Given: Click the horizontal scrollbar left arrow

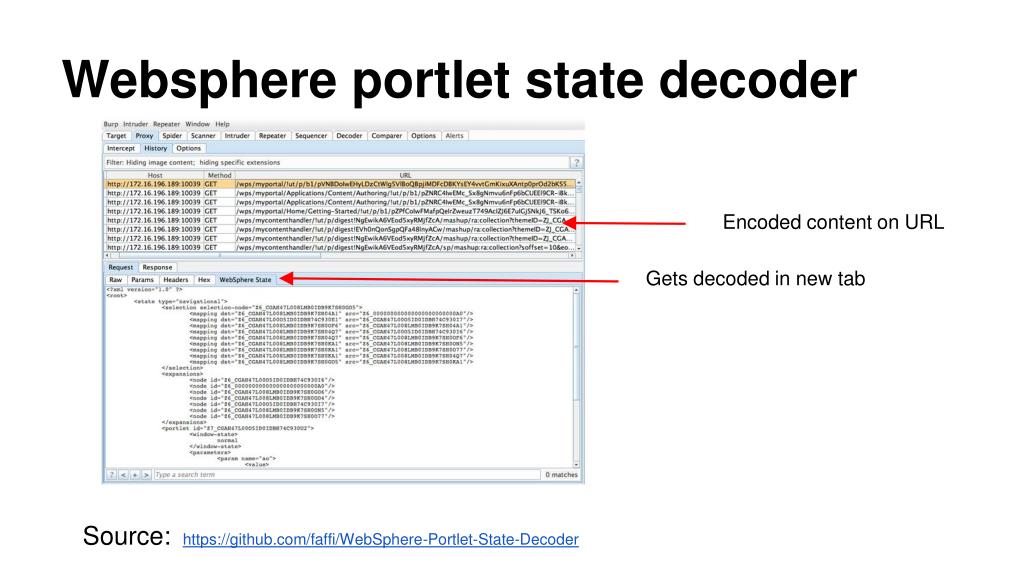Looking at the screenshot, I should point(108,255).
